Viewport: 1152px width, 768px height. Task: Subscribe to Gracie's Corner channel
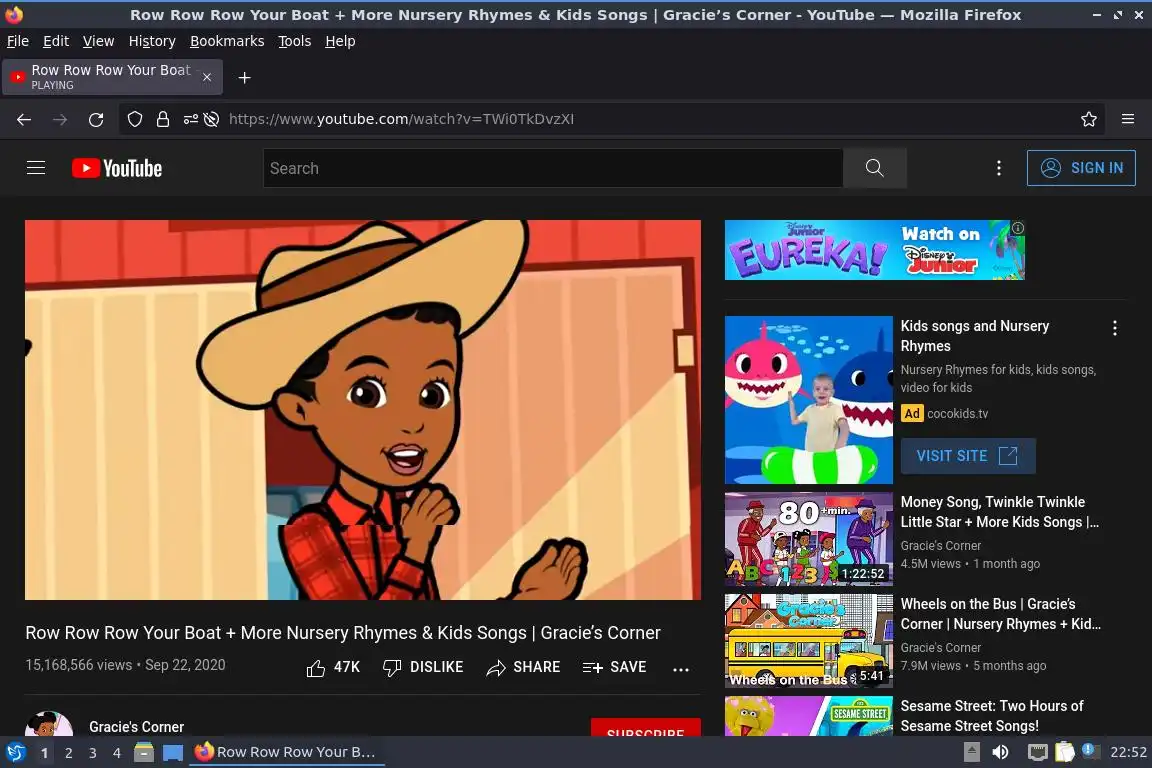[645, 728]
